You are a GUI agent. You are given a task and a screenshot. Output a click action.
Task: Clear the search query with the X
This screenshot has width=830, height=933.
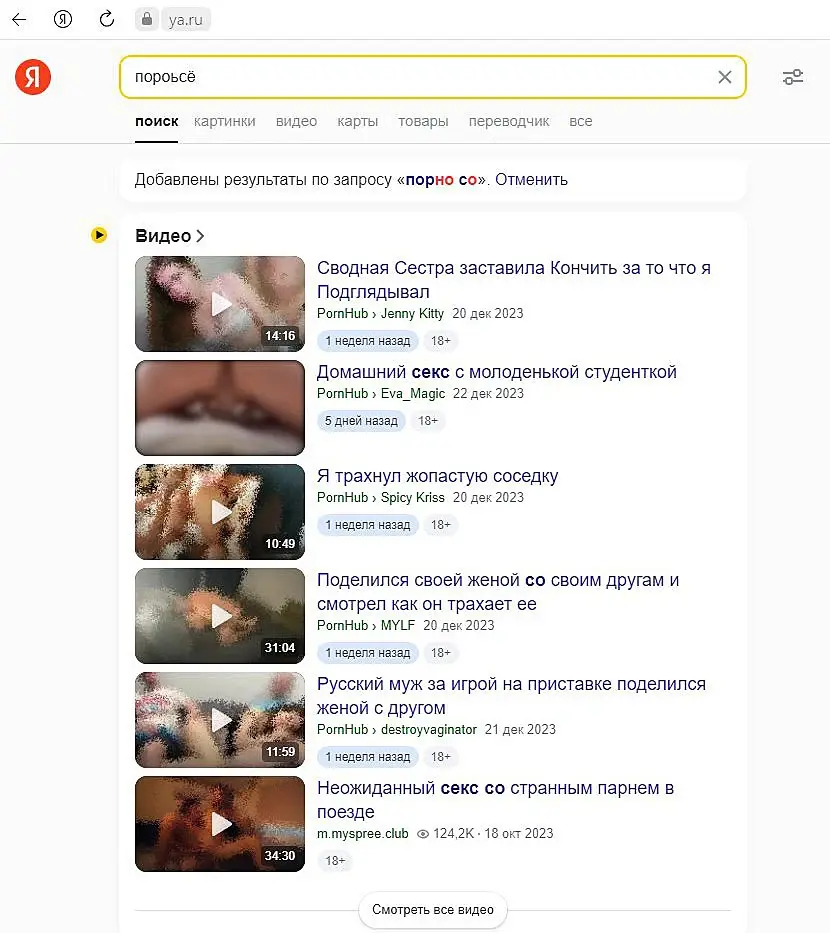[x=725, y=77]
